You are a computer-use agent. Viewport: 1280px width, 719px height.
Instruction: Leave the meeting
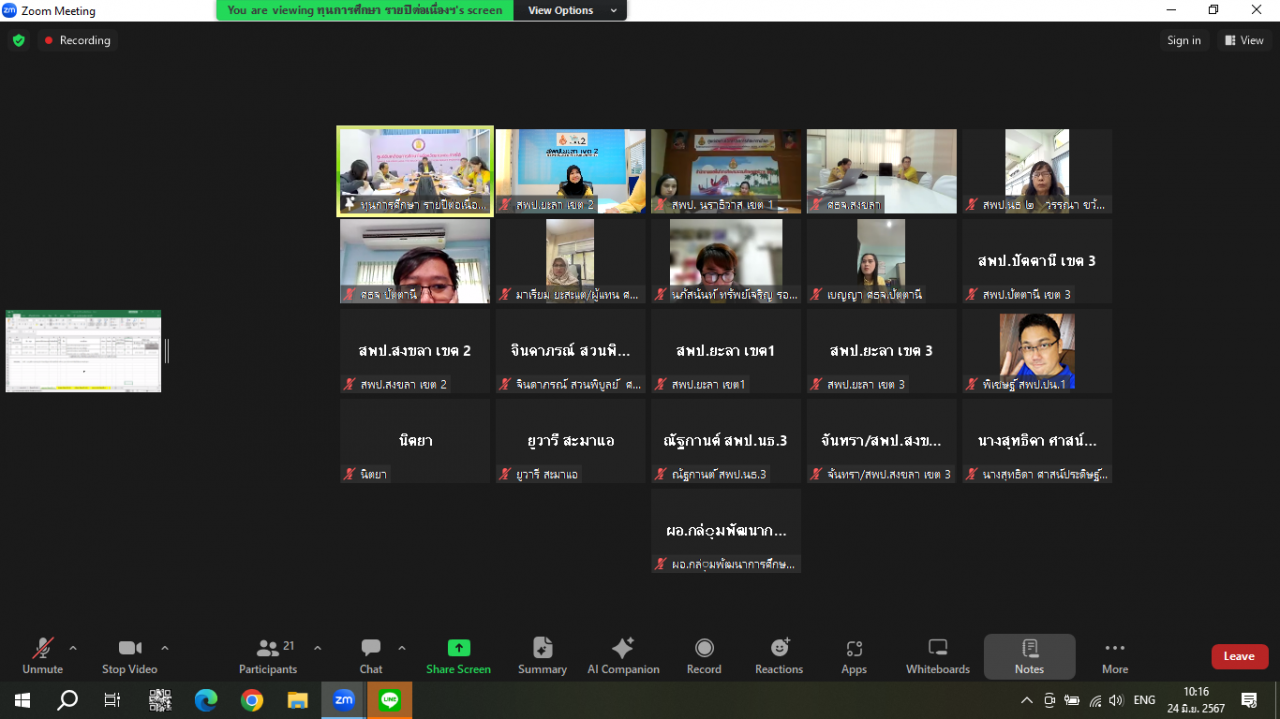(x=1240, y=656)
